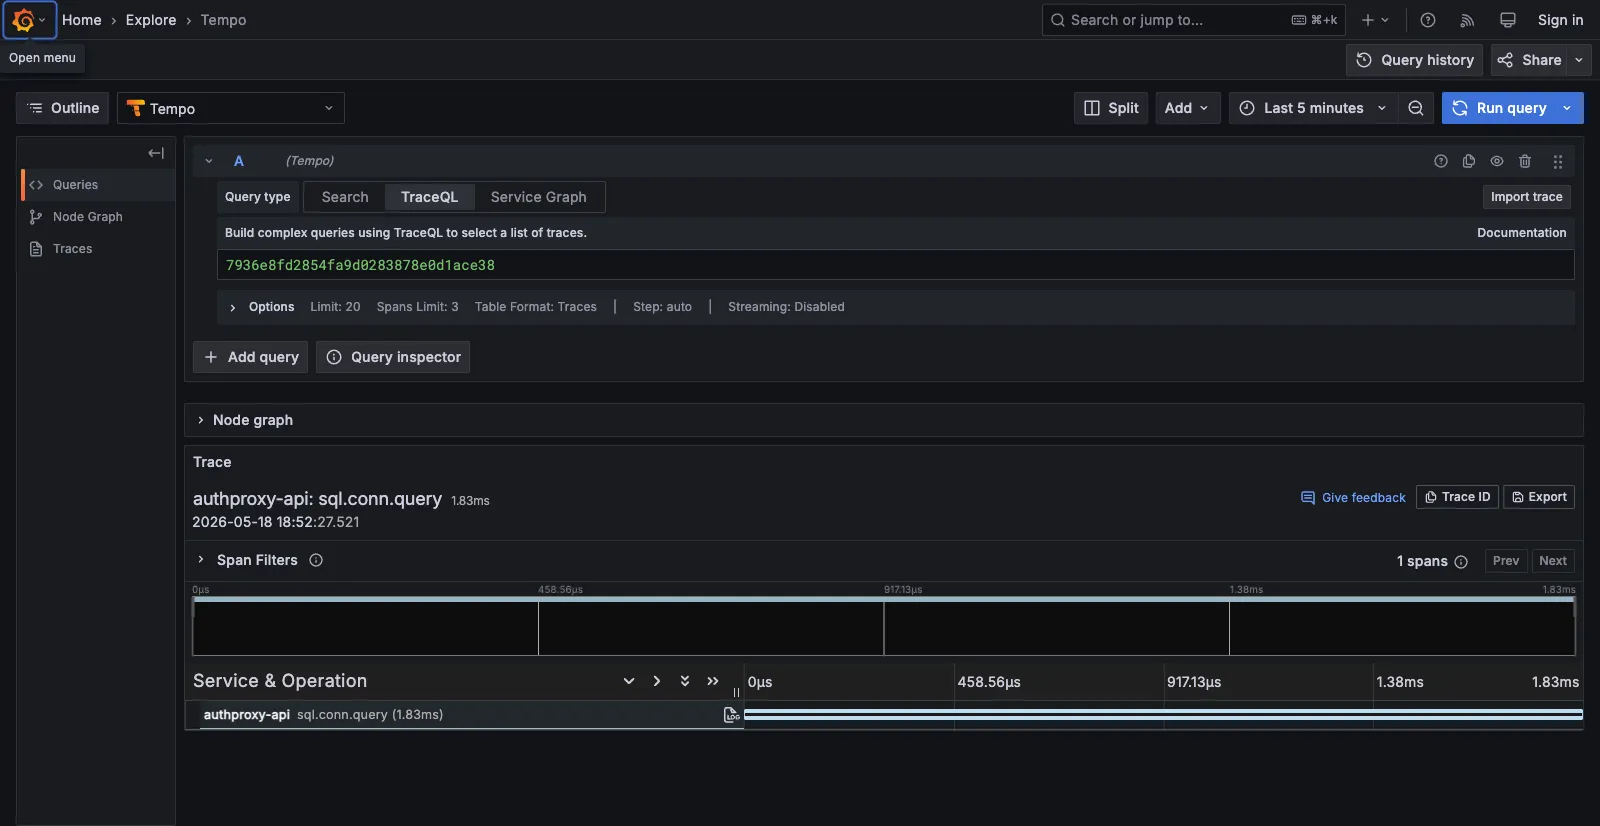Open the news feed RSS icon
Screen dimensions: 1600x826
pos(1467,20)
